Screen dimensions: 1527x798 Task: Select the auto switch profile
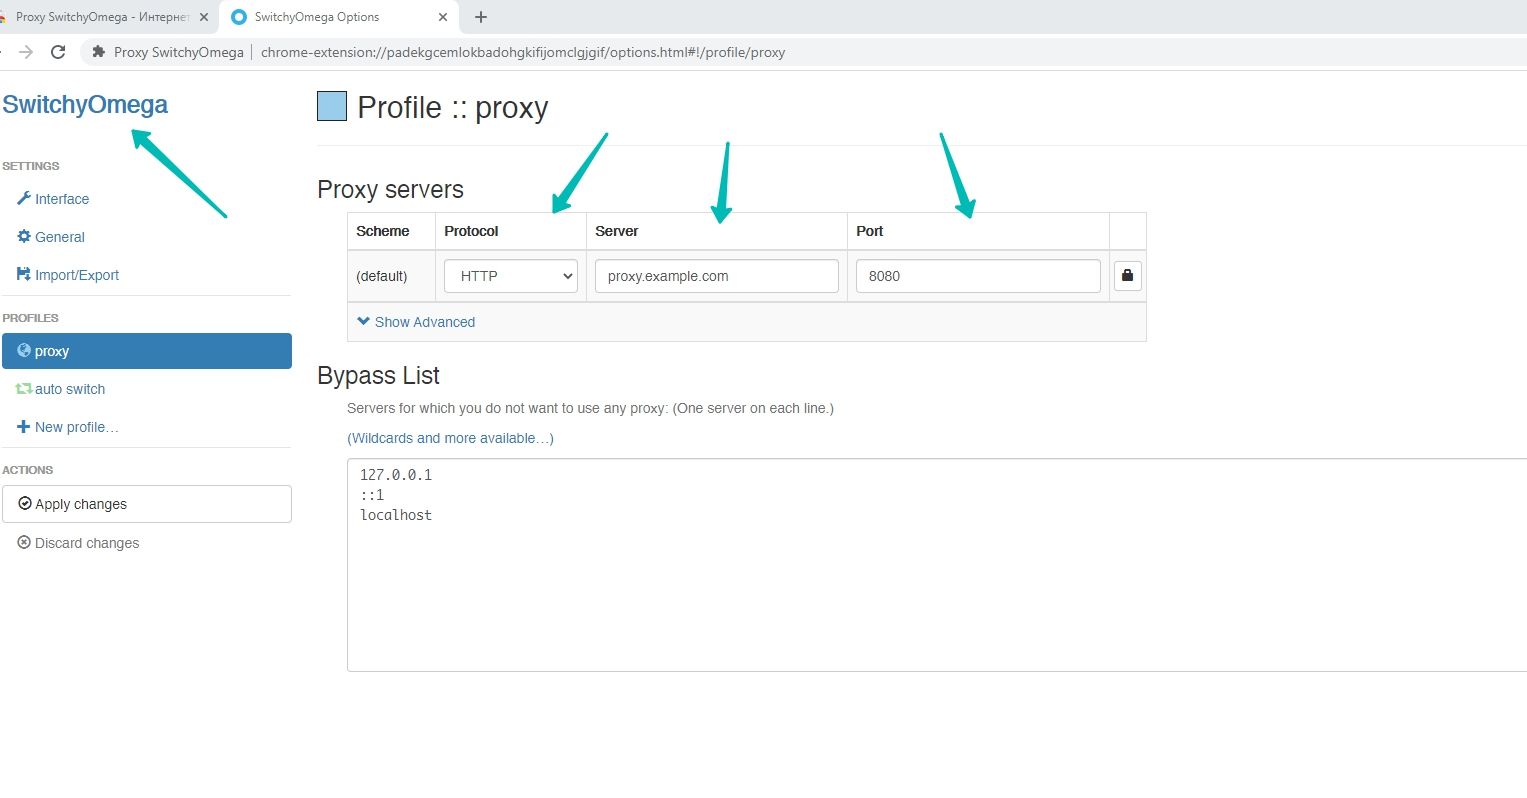coord(61,389)
